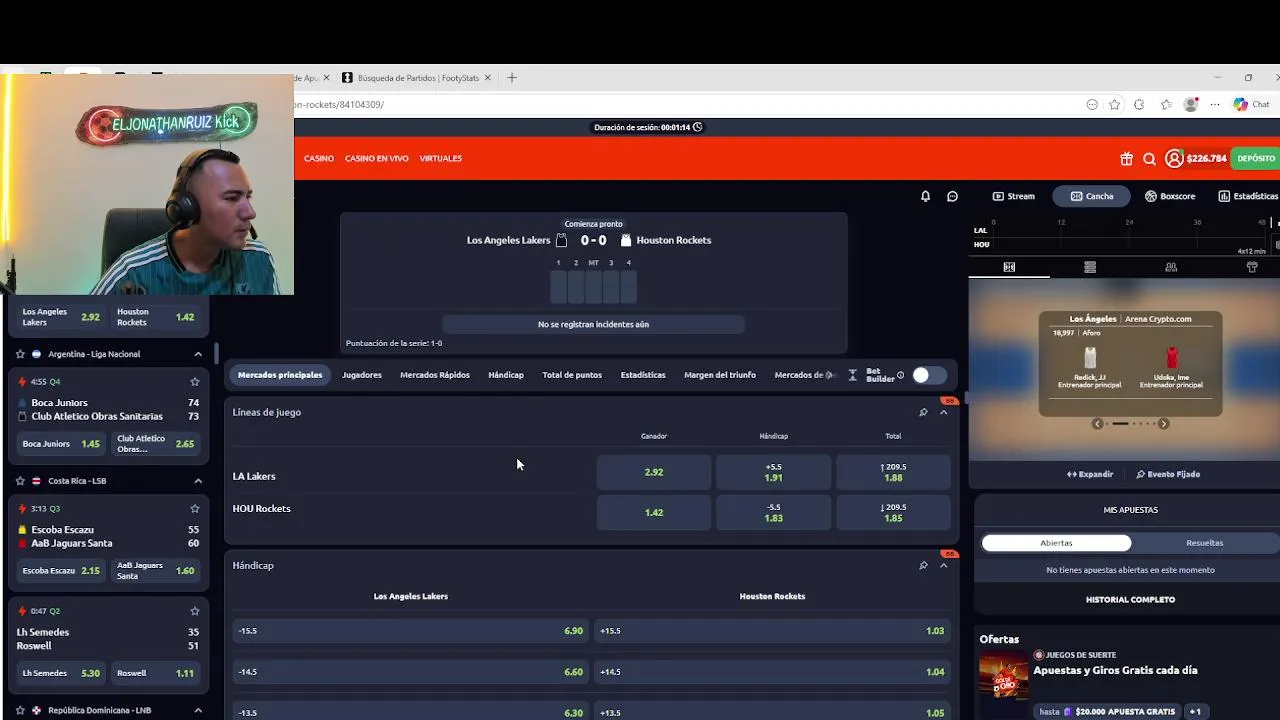Favorite the Escoba Escazu match star

click(x=195, y=508)
